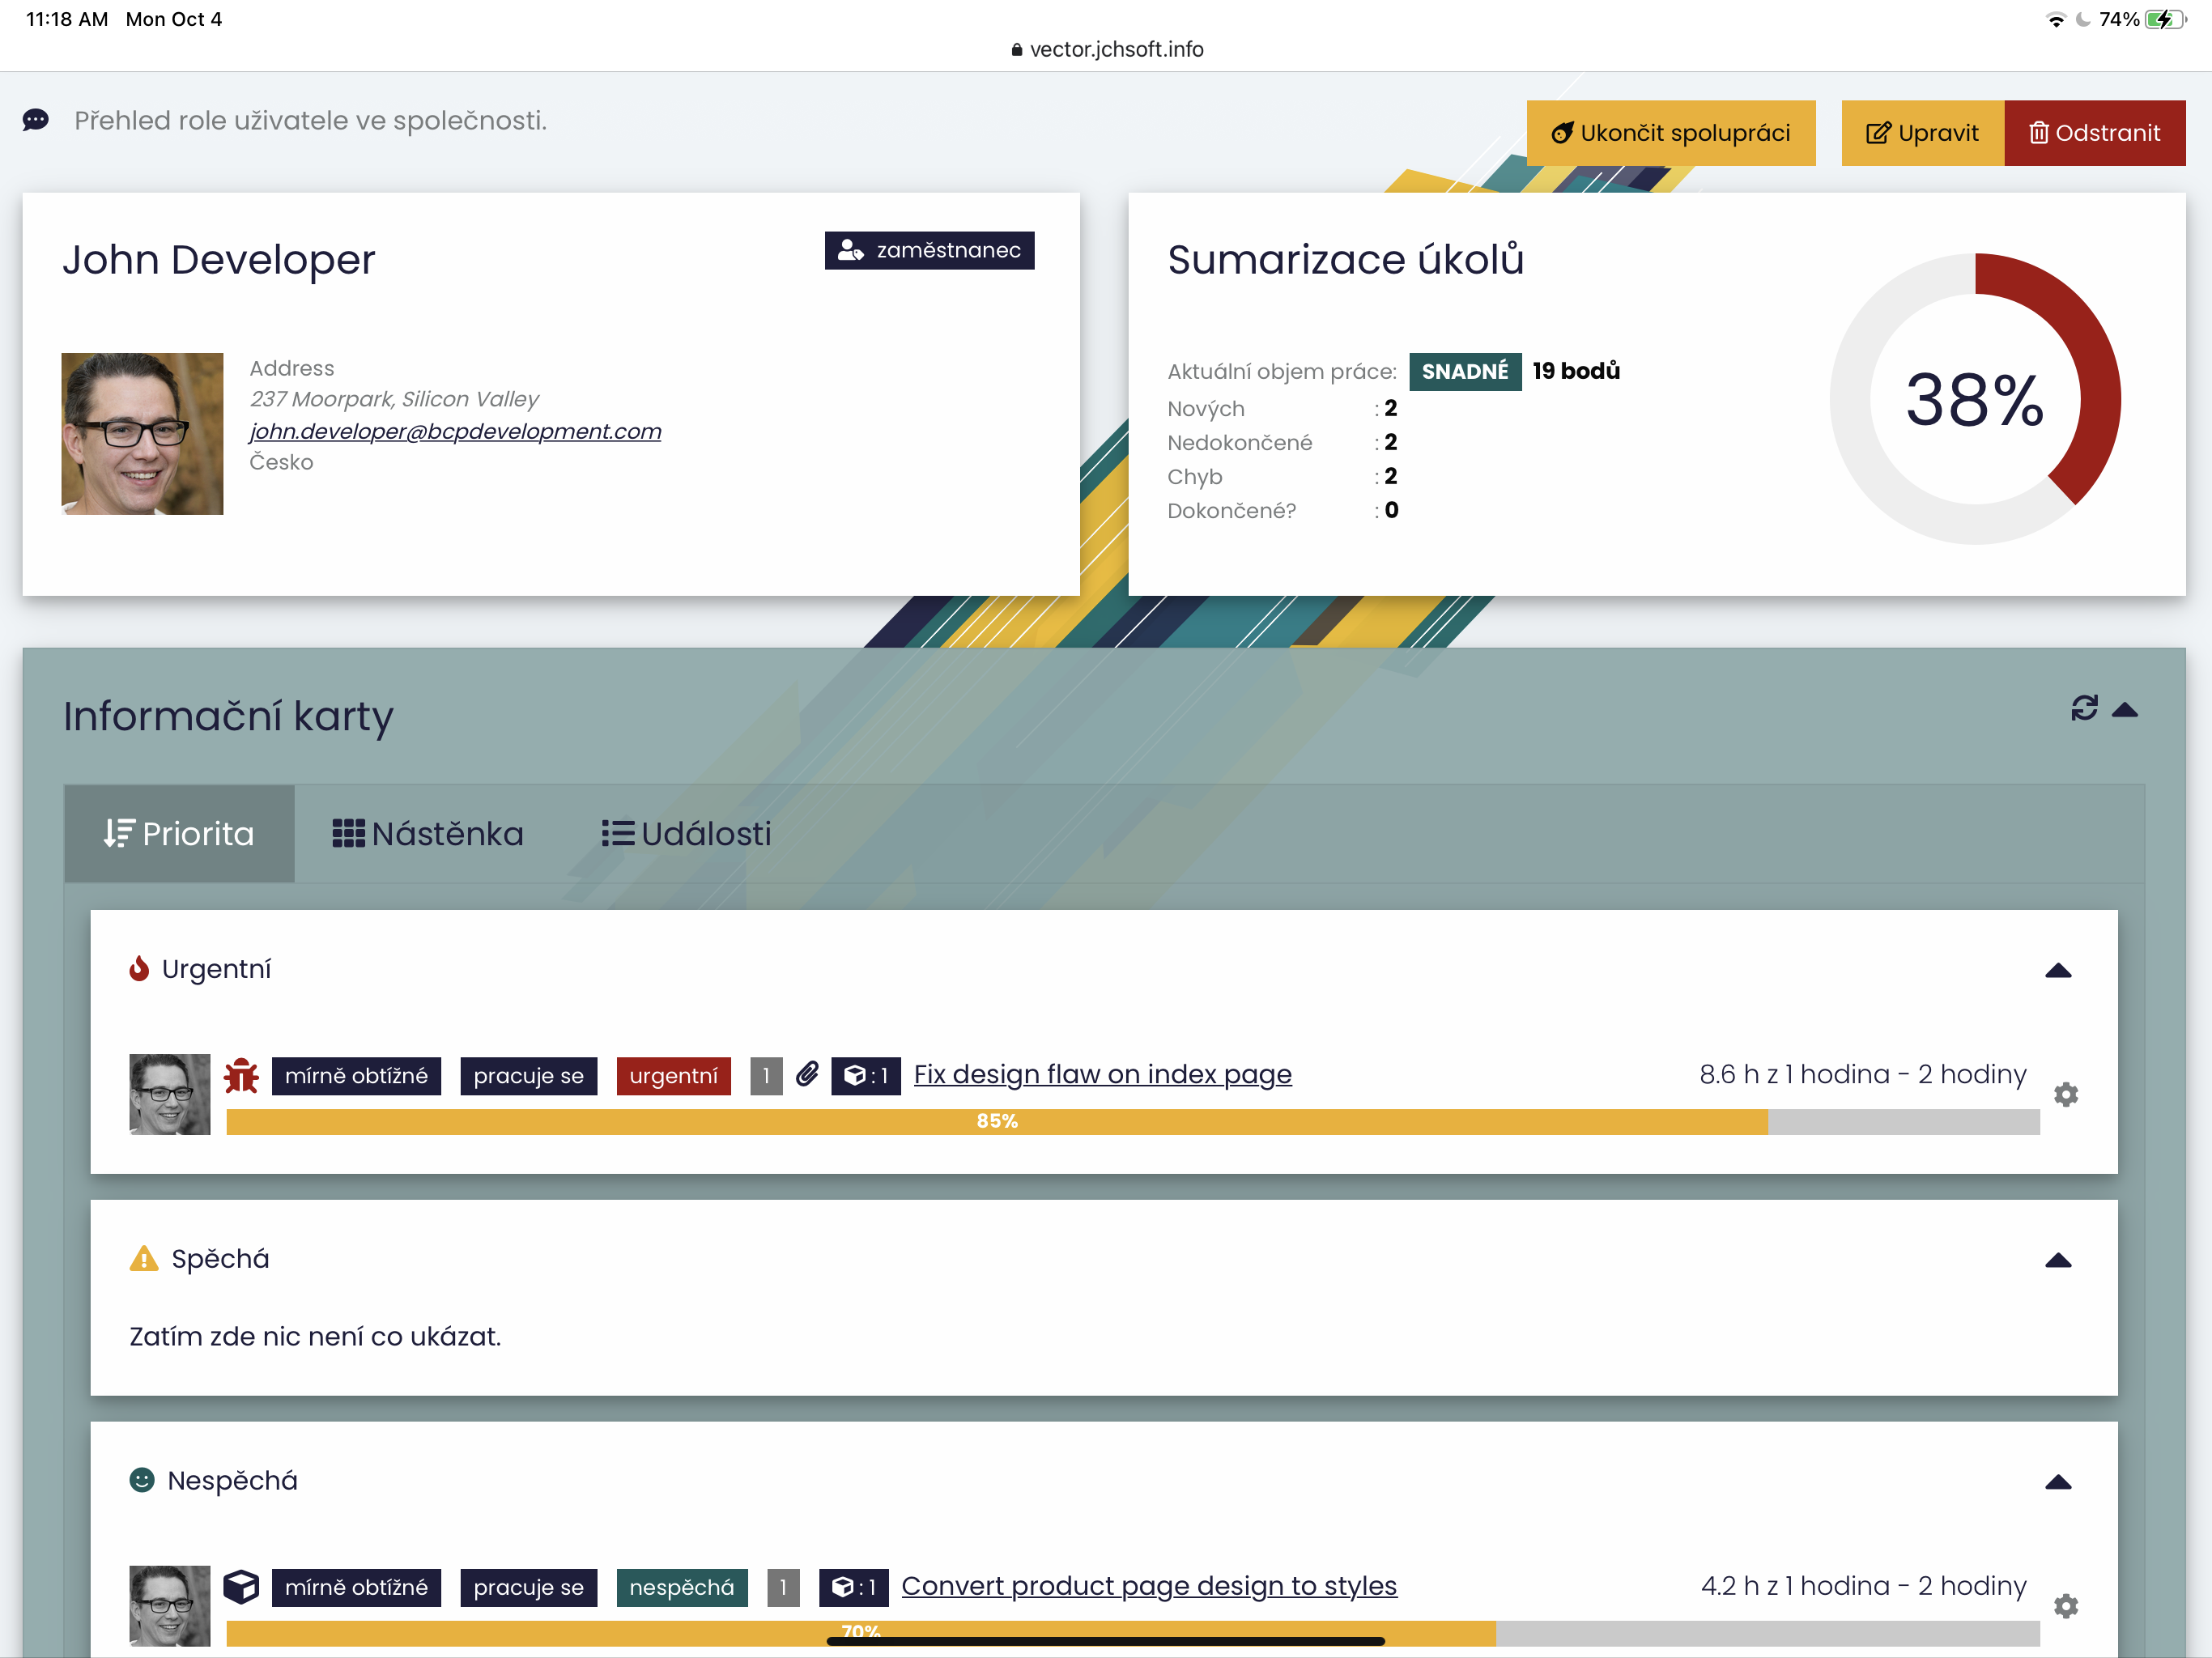Click the red bug icon on urgent task

[241, 1075]
